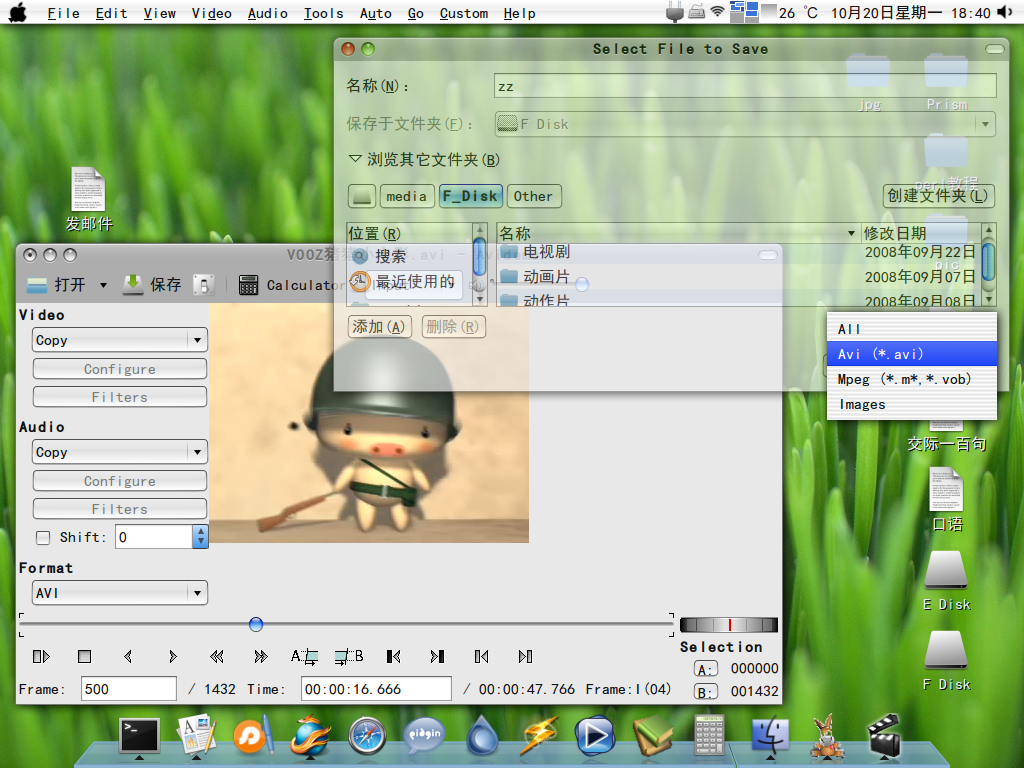Viewport: 1024px width, 768px height.
Task: Click the F_Disk path button
Action: pos(470,196)
